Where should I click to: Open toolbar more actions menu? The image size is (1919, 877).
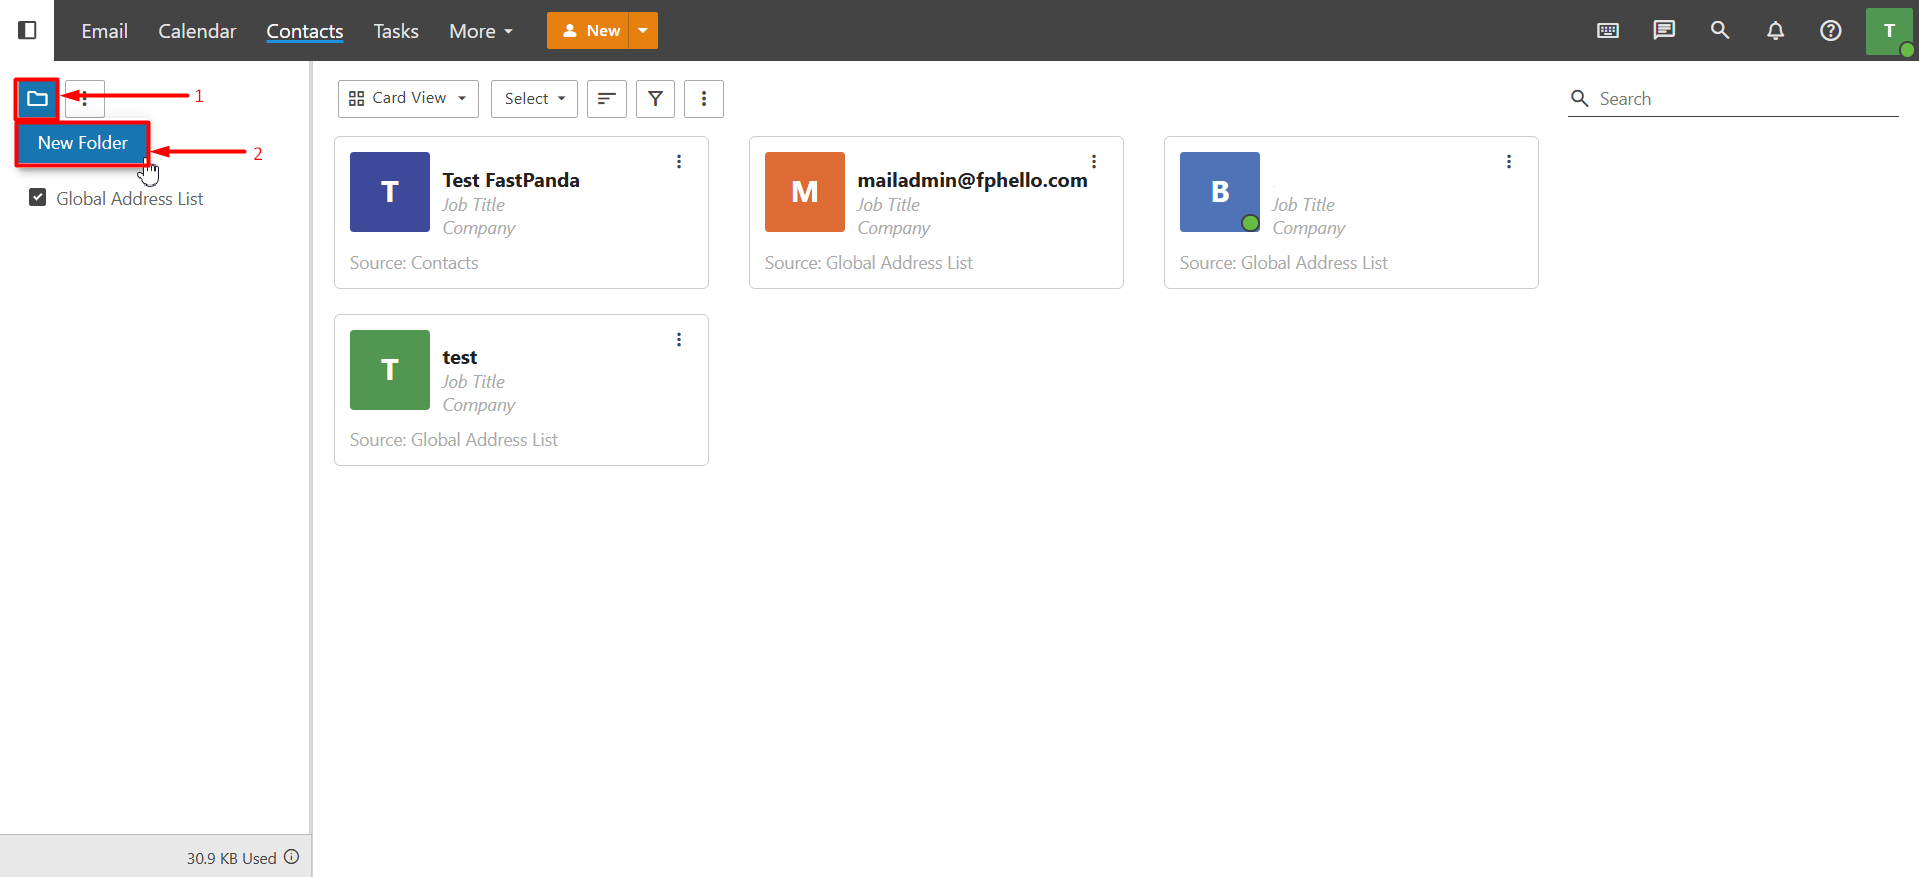(704, 98)
